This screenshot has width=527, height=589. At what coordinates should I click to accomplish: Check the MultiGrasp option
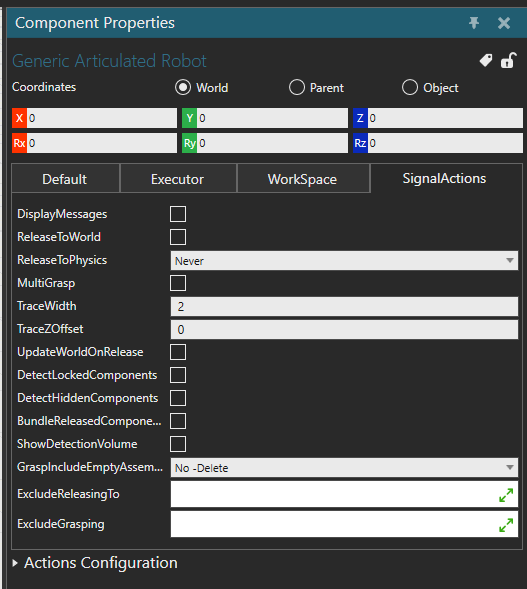(178, 283)
